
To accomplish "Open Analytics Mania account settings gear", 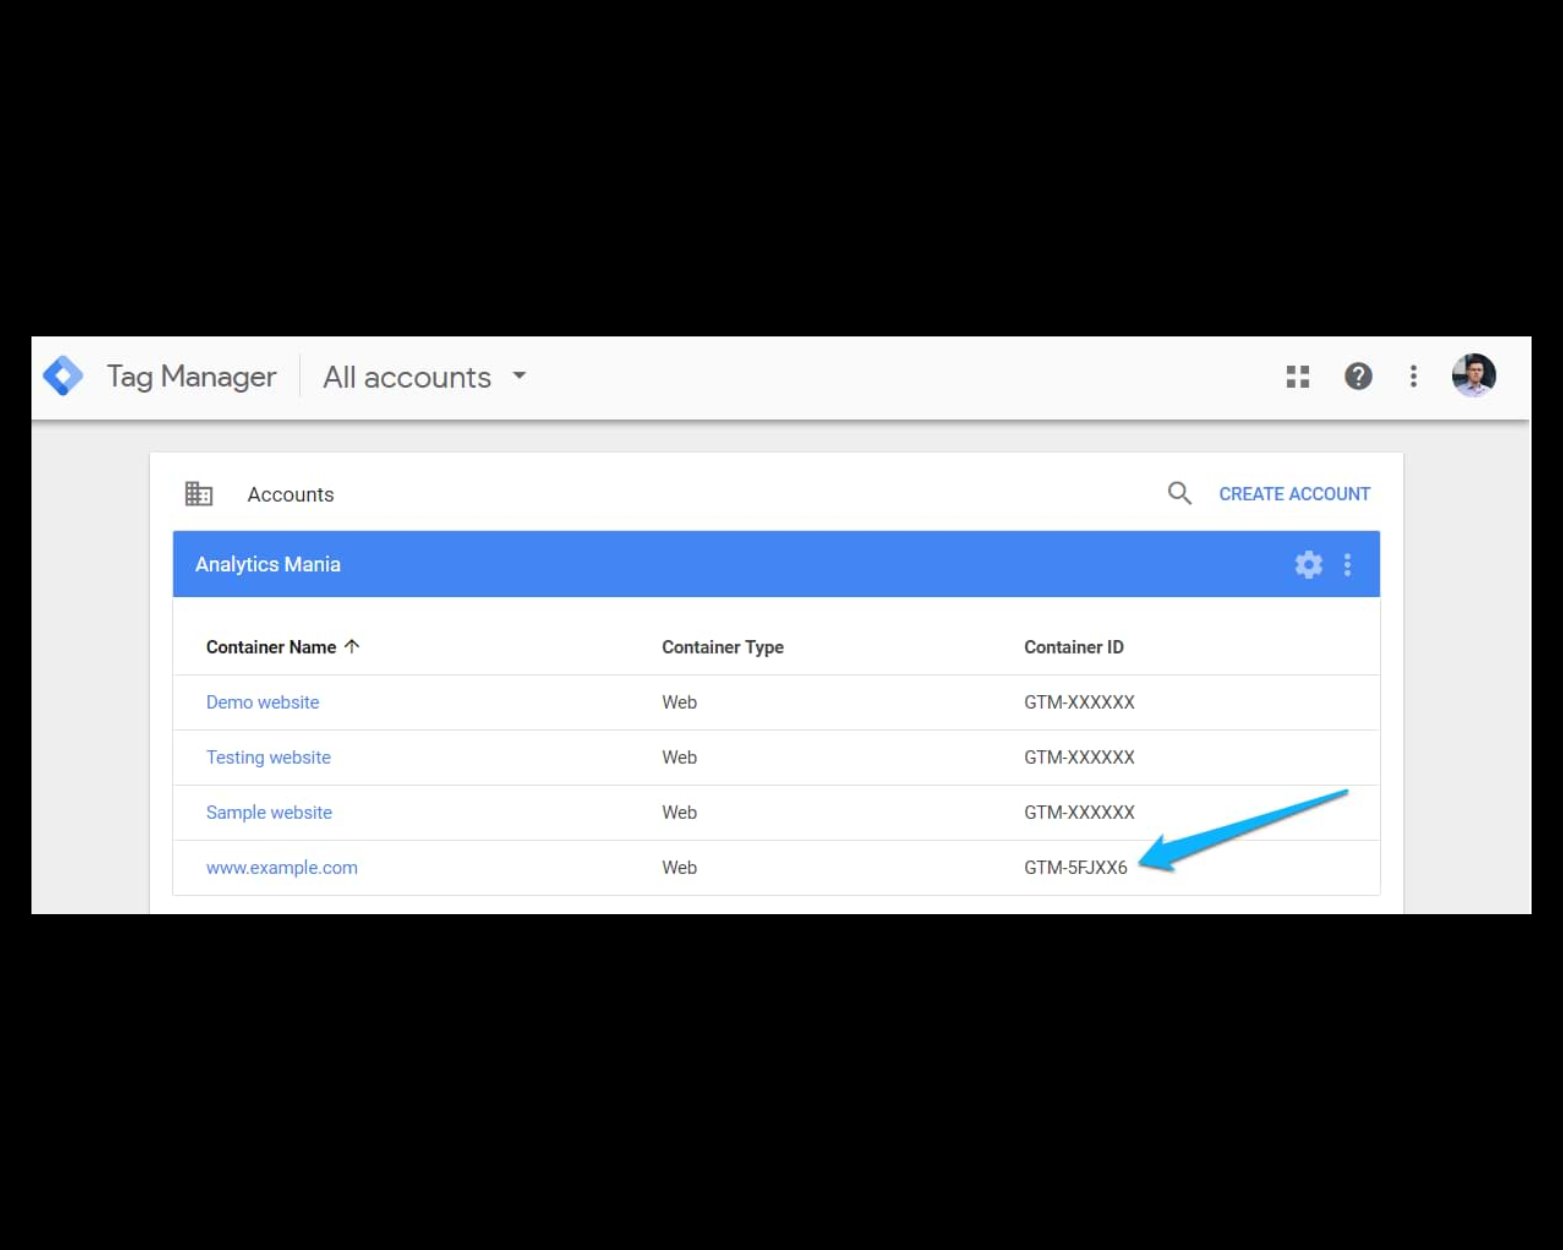I will [1308, 565].
